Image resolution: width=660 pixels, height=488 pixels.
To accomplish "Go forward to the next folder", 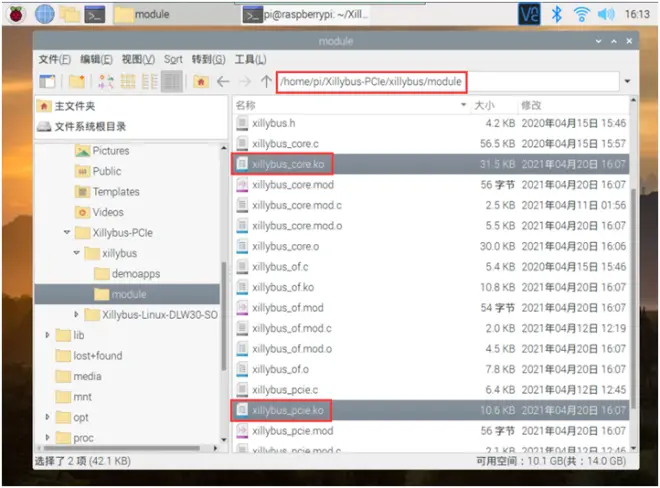I will [x=245, y=81].
